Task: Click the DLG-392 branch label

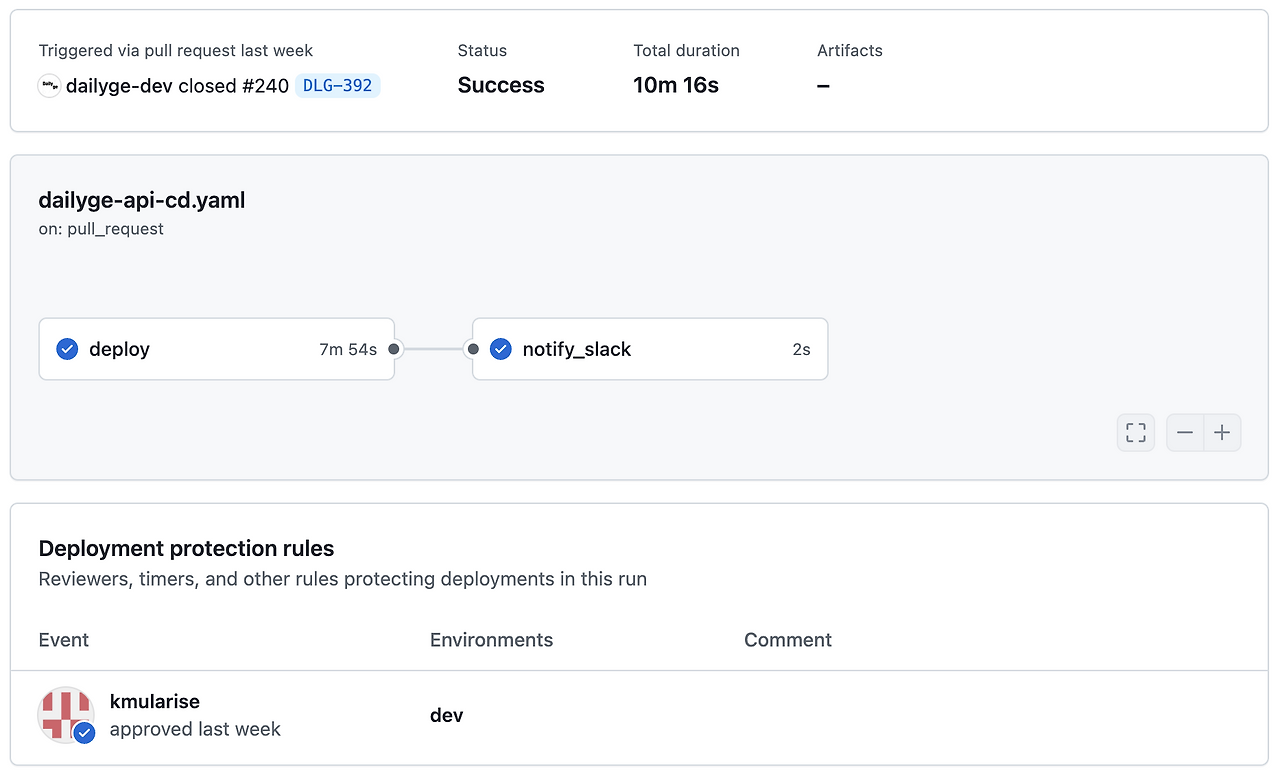Action: click(x=338, y=86)
